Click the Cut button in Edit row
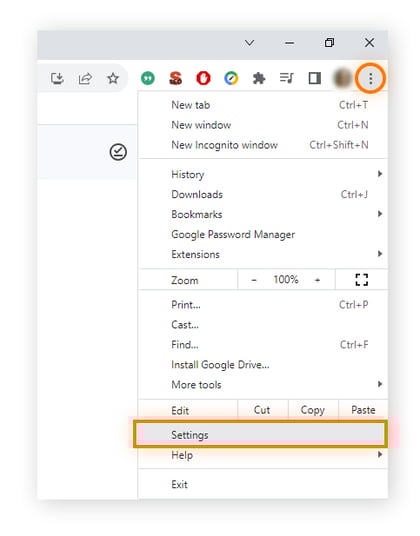420x536 pixels. coord(262,410)
